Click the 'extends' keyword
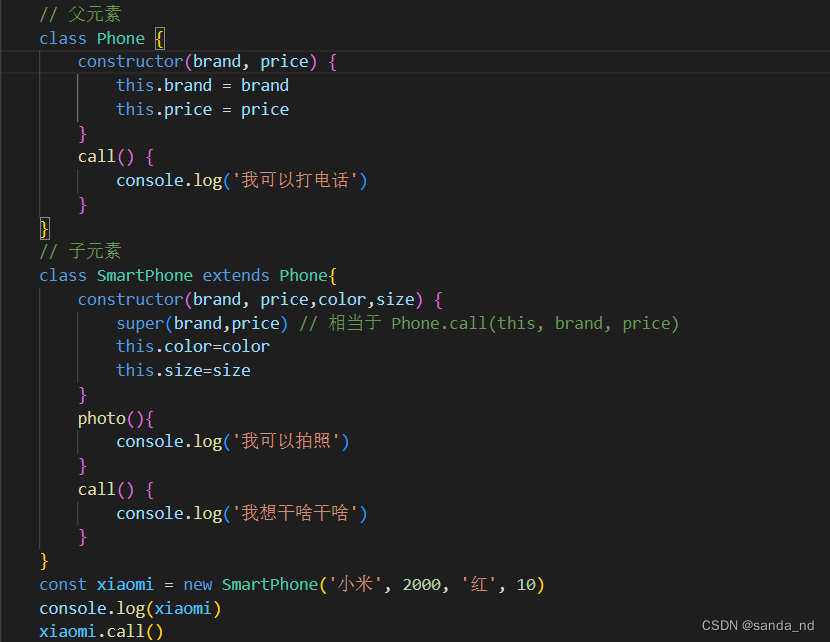 [x=236, y=276]
